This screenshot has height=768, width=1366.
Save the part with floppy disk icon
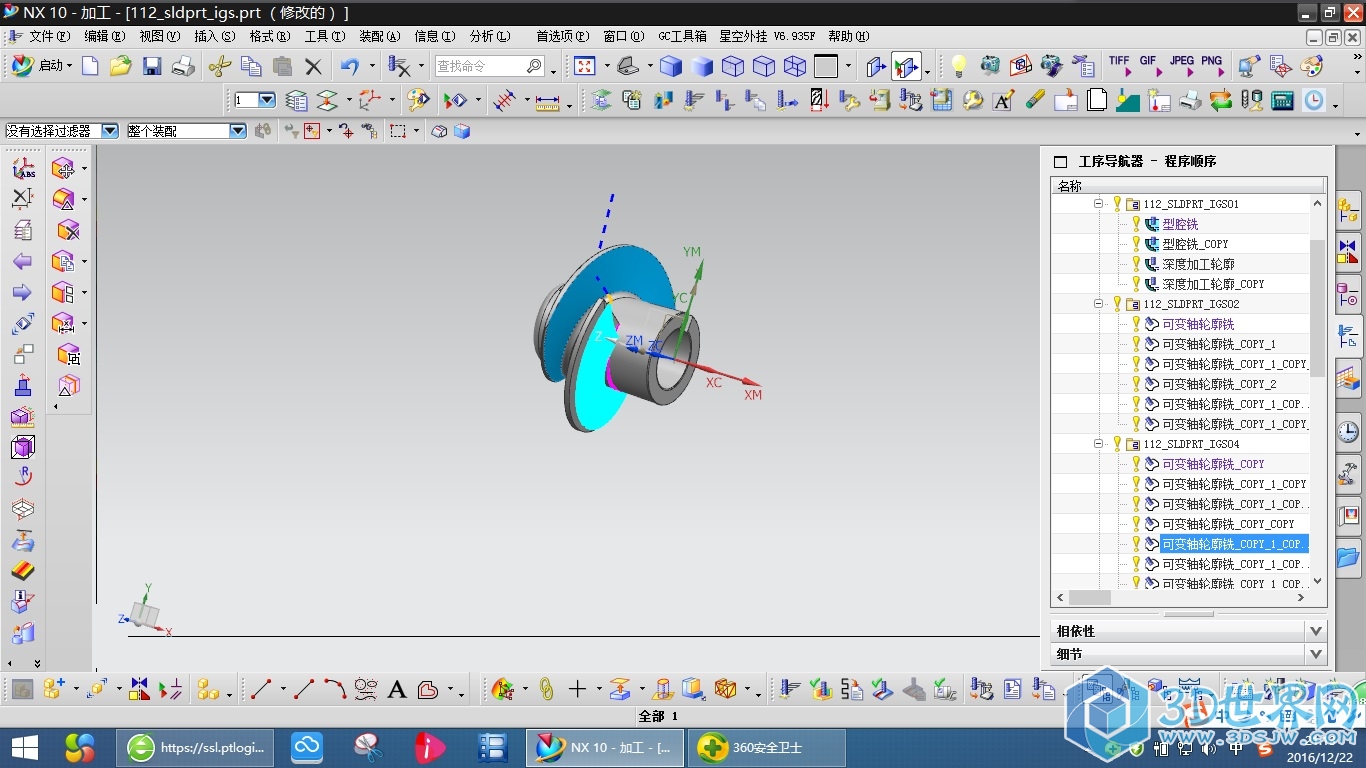pos(152,66)
